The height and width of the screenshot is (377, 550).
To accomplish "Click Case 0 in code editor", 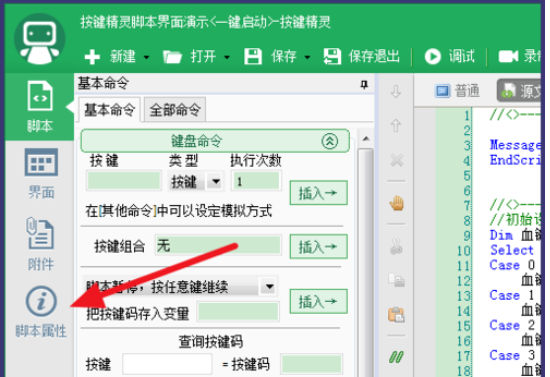I will click(512, 265).
